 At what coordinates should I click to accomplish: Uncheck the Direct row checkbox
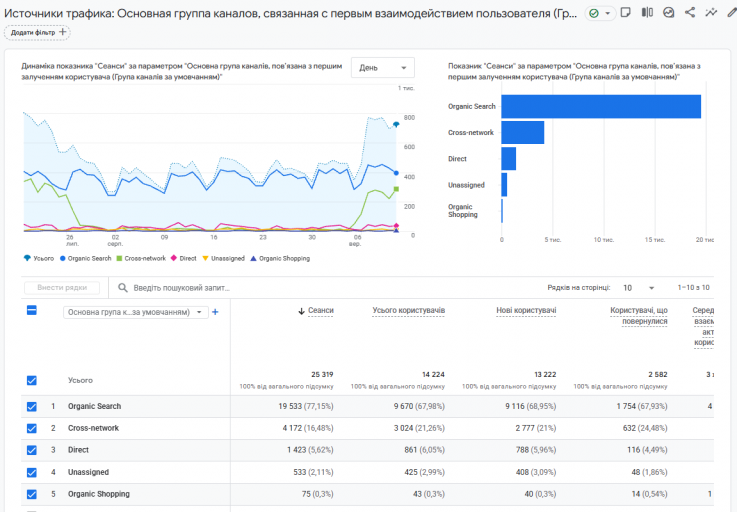31,450
